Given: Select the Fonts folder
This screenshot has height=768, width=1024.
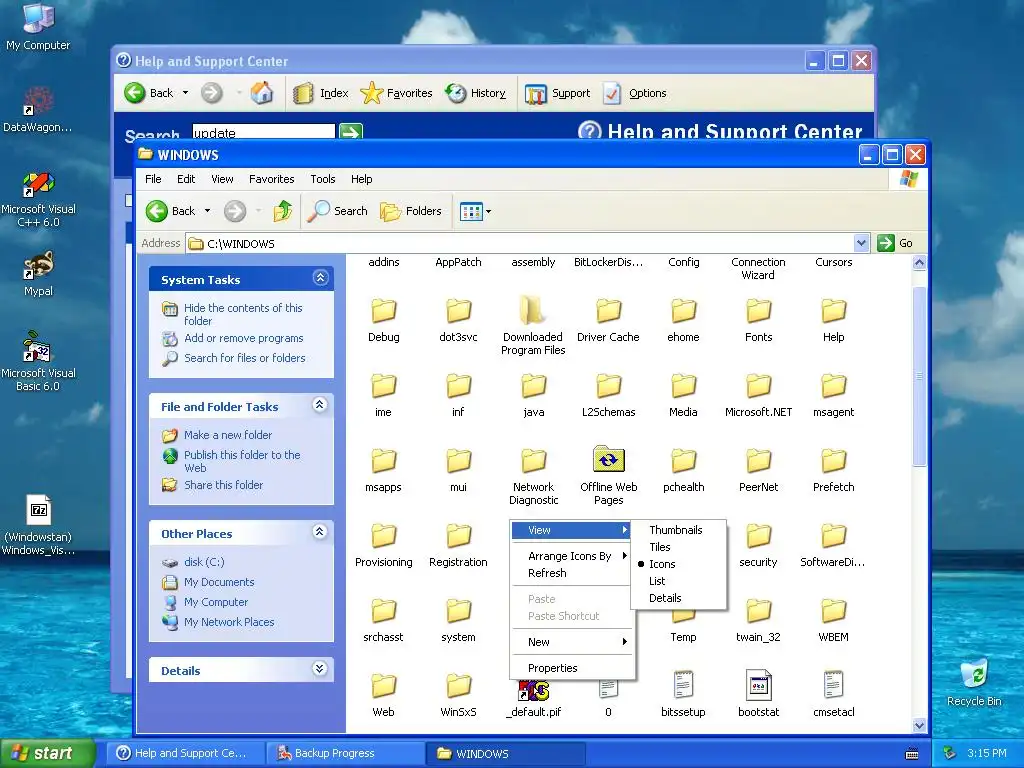Looking at the screenshot, I should tap(758, 321).
